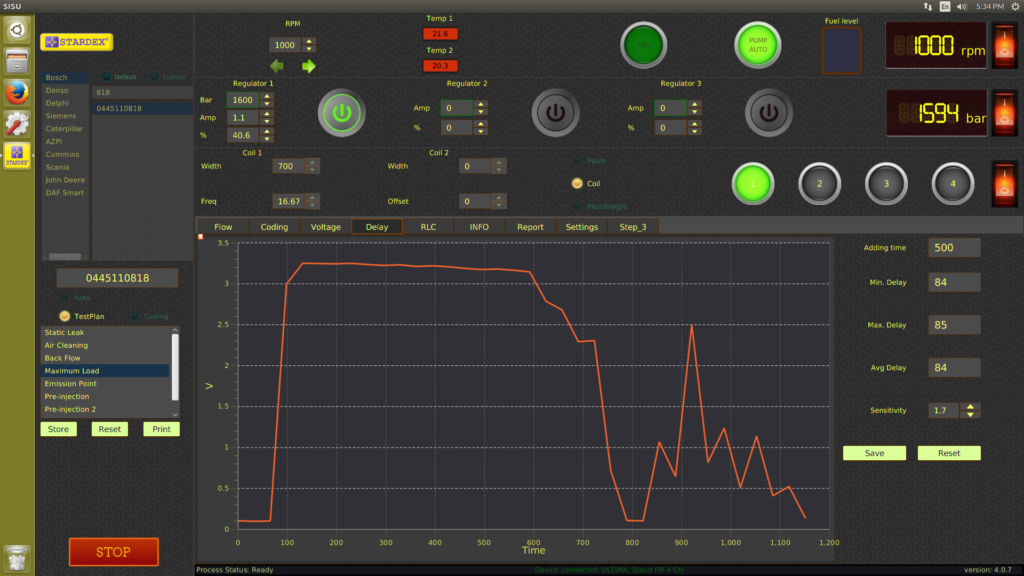Click Save in delay panel
Viewport: 1024px width, 576px height.
point(874,453)
